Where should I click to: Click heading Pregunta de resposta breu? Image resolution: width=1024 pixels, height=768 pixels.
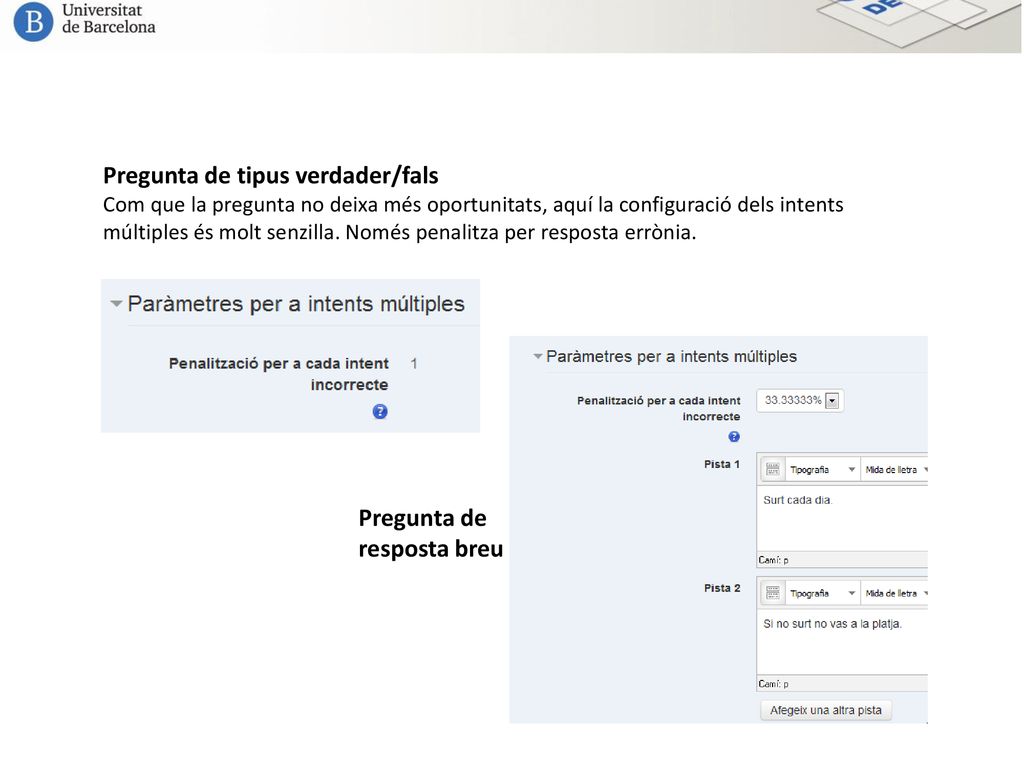[430, 533]
